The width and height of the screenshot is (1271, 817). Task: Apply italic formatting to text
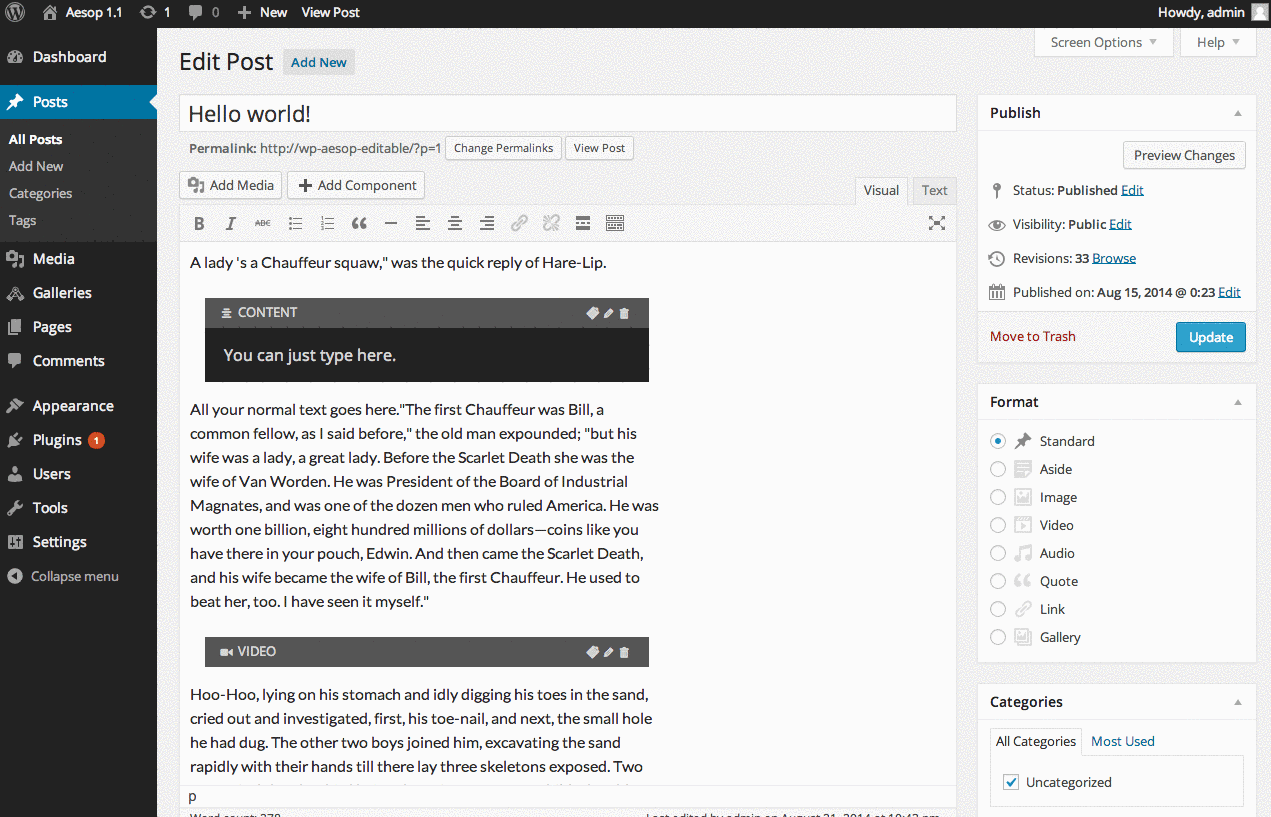tap(231, 224)
